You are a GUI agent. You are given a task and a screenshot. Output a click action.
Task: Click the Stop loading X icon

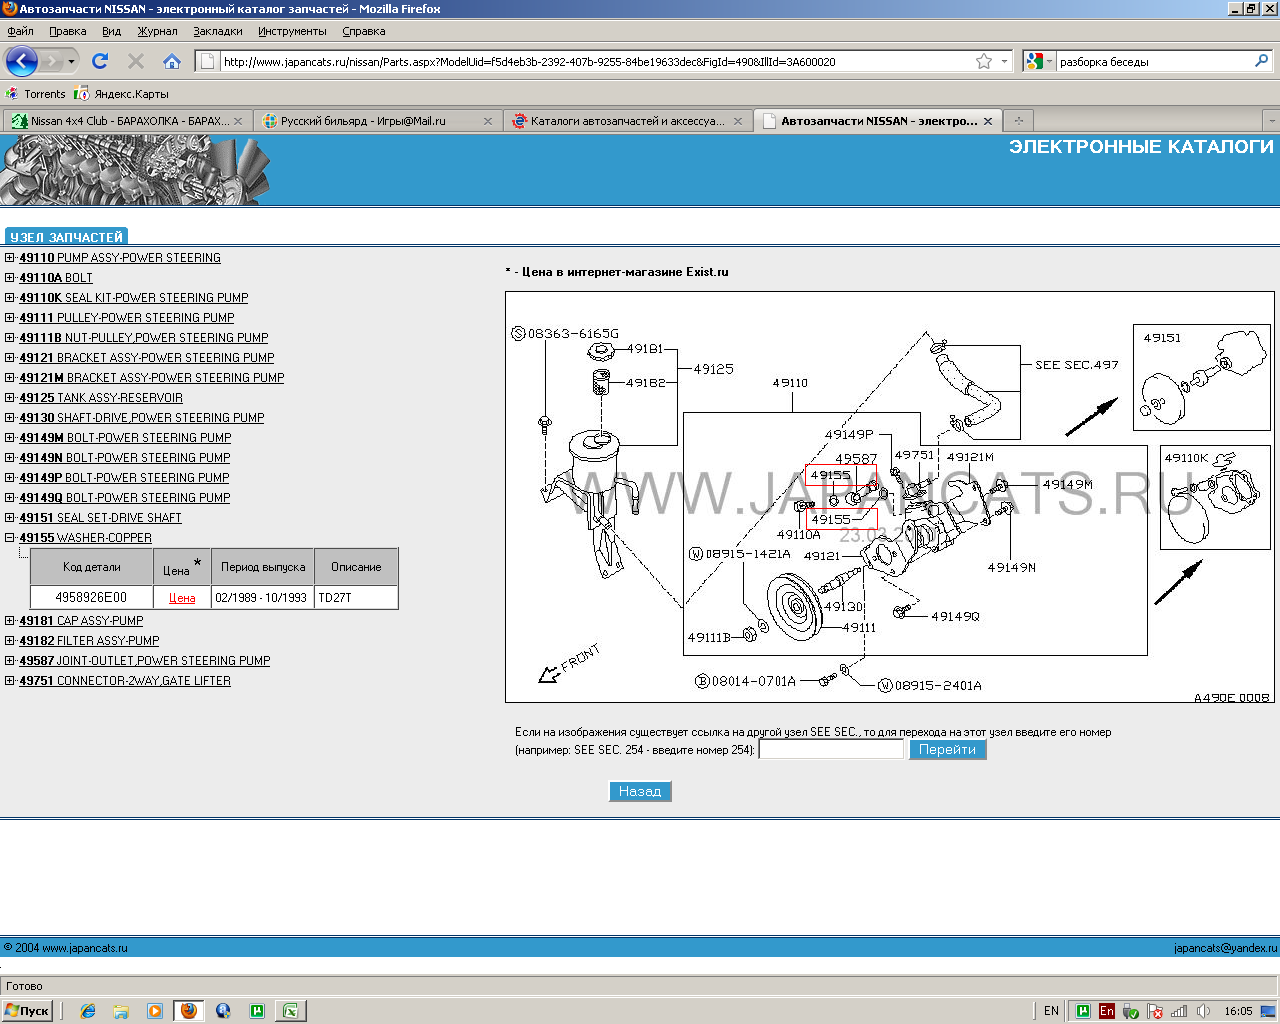click(x=136, y=61)
